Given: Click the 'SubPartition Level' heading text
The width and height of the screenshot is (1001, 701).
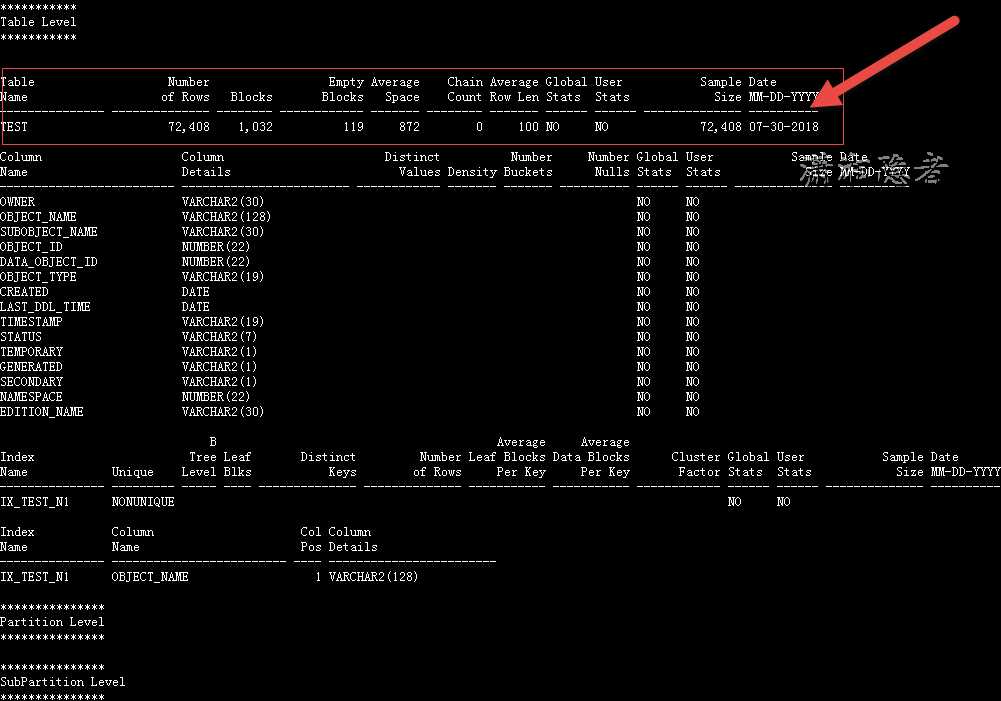Looking at the screenshot, I should pyautogui.click(x=63, y=682).
